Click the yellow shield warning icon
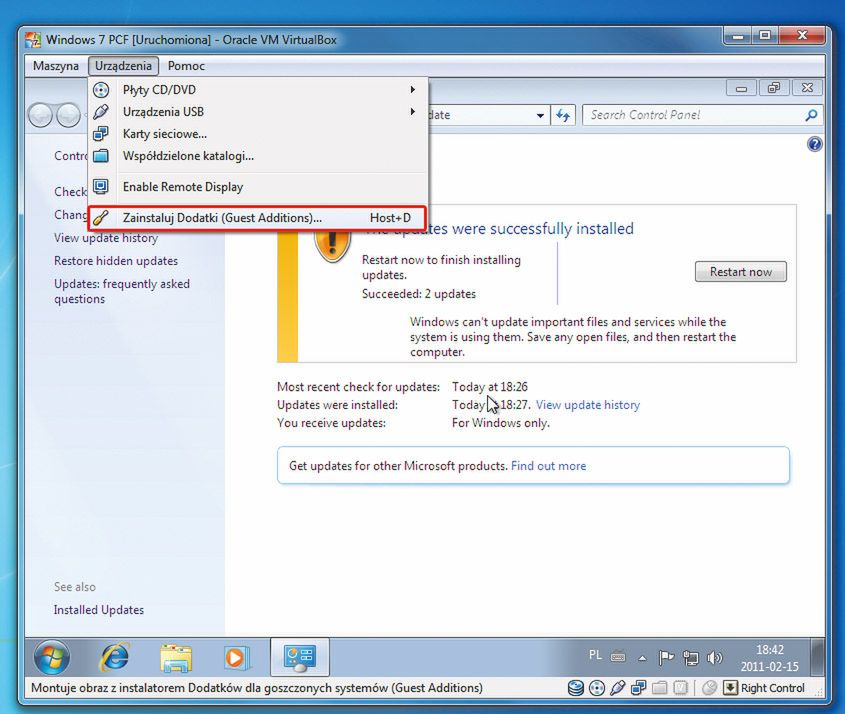This screenshot has width=845, height=714. pos(333,246)
